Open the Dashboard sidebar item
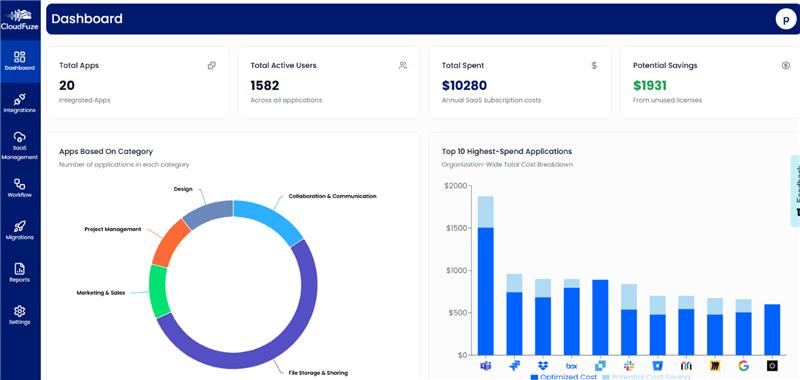The height and width of the screenshot is (380, 800). pyautogui.click(x=20, y=61)
